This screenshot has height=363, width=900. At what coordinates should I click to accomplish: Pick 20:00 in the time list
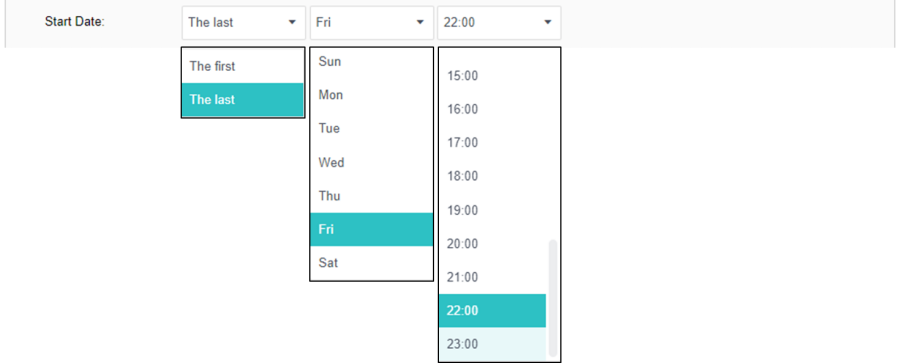[x=492, y=244]
